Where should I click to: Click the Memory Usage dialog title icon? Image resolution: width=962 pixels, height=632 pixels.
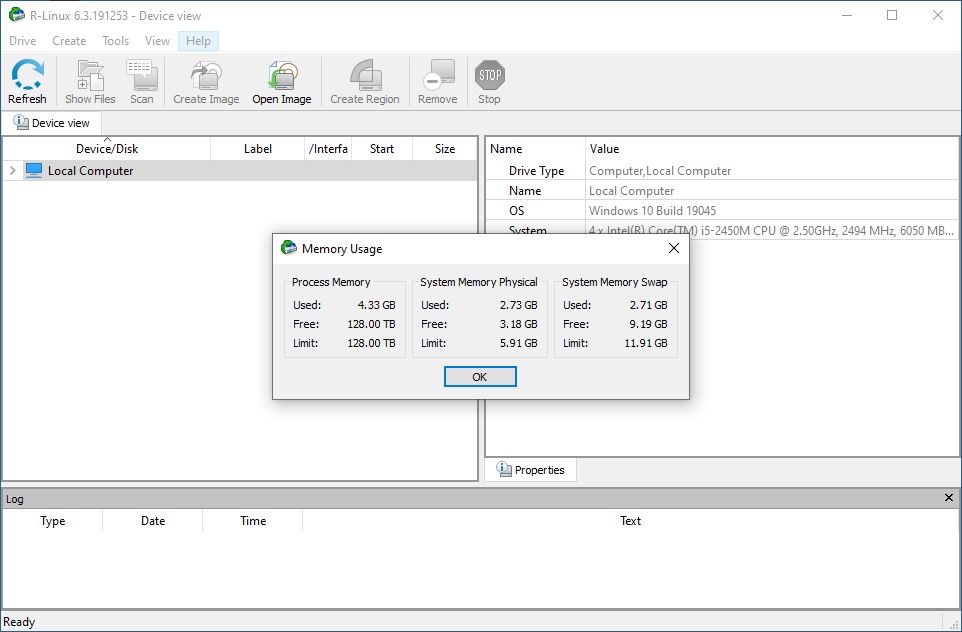tap(288, 248)
